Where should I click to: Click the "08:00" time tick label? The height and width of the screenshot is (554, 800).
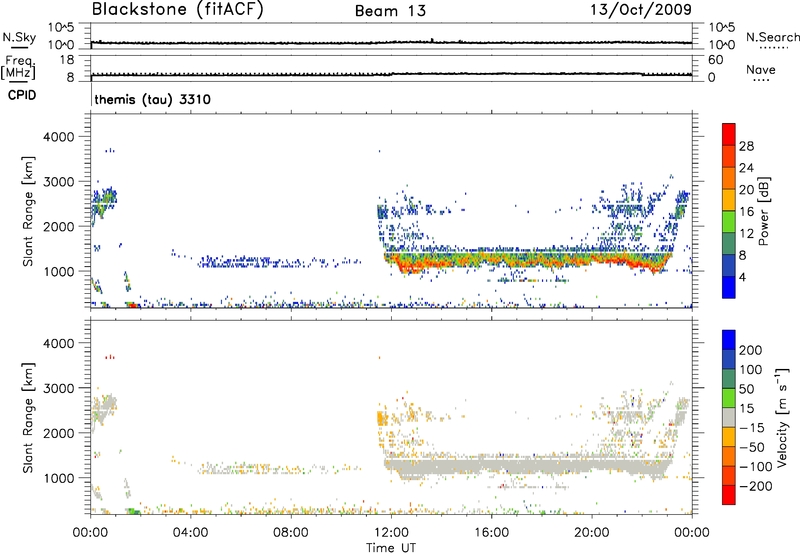coord(291,533)
